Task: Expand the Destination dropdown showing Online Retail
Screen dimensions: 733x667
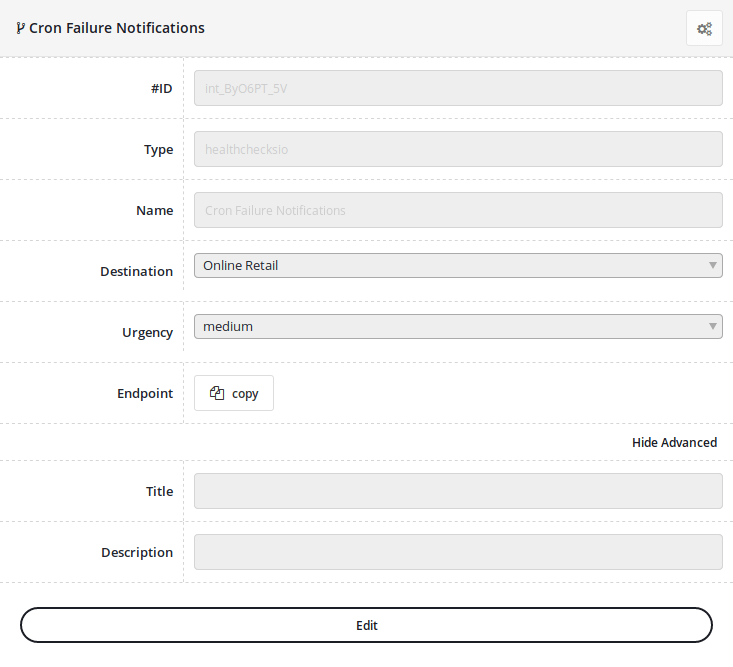Action: [x=450, y=265]
